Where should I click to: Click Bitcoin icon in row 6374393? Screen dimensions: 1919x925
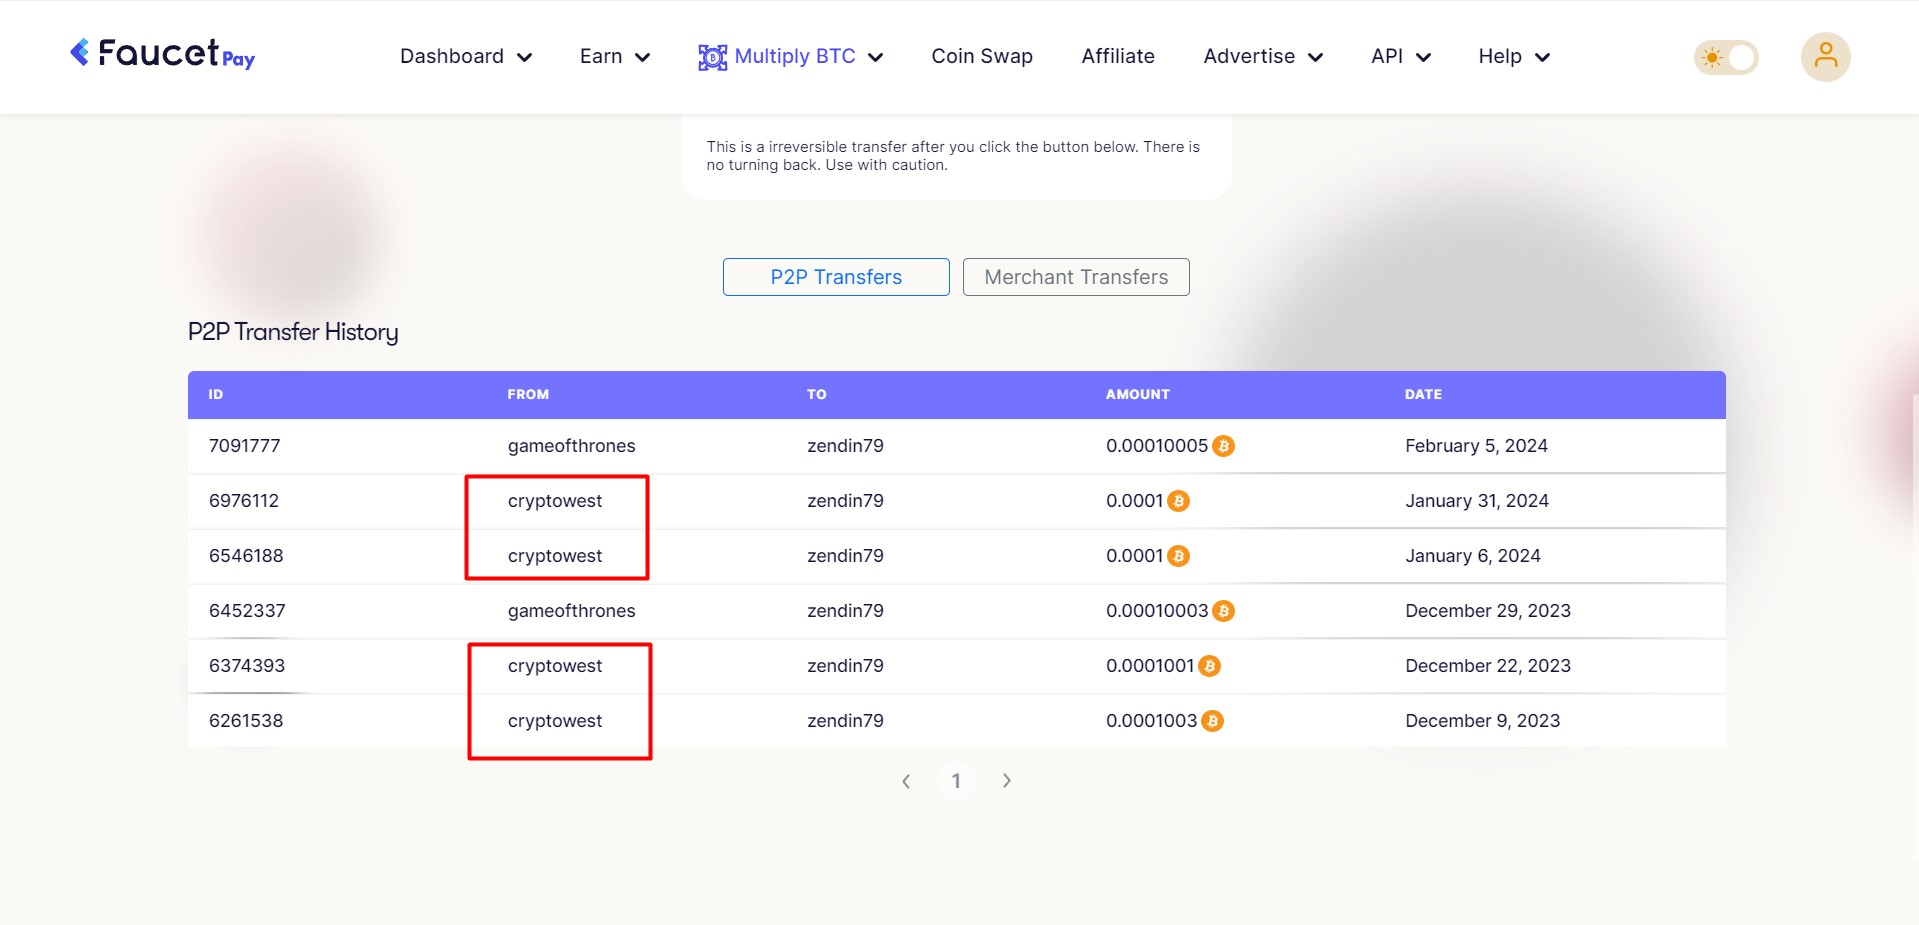tap(1209, 666)
